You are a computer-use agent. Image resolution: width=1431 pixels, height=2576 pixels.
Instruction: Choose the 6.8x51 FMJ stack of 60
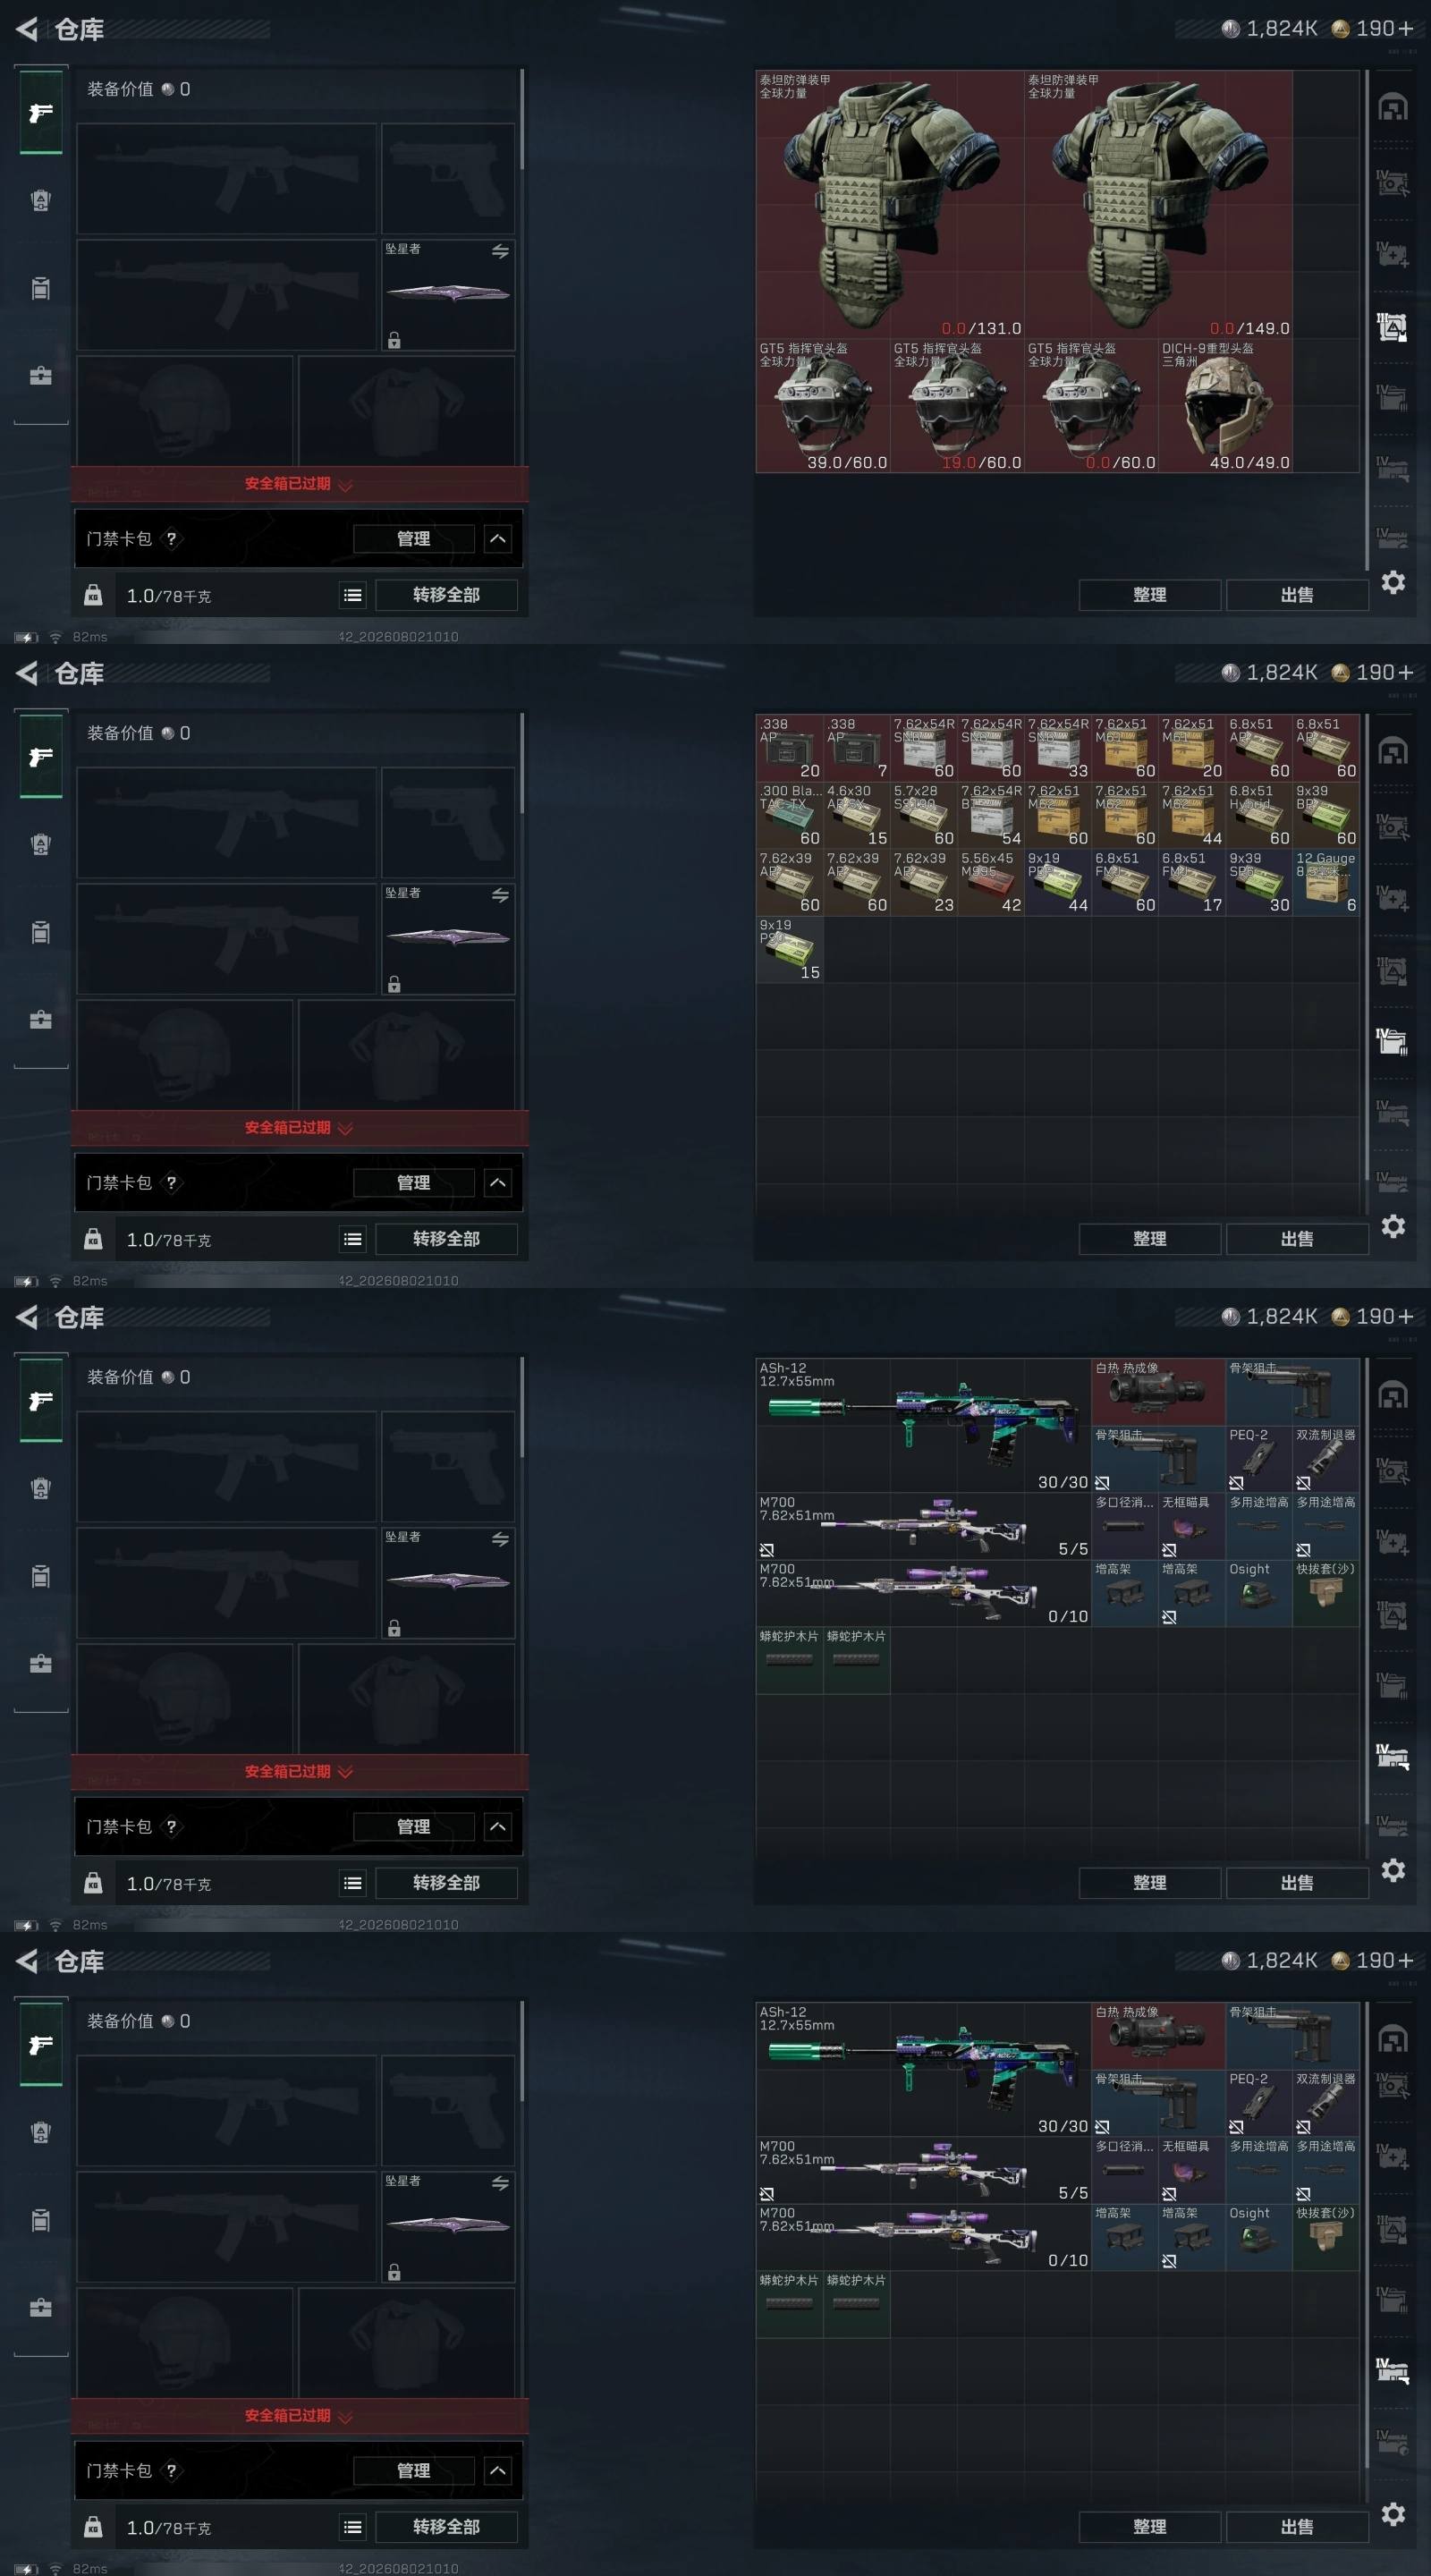coord(1125,882)
